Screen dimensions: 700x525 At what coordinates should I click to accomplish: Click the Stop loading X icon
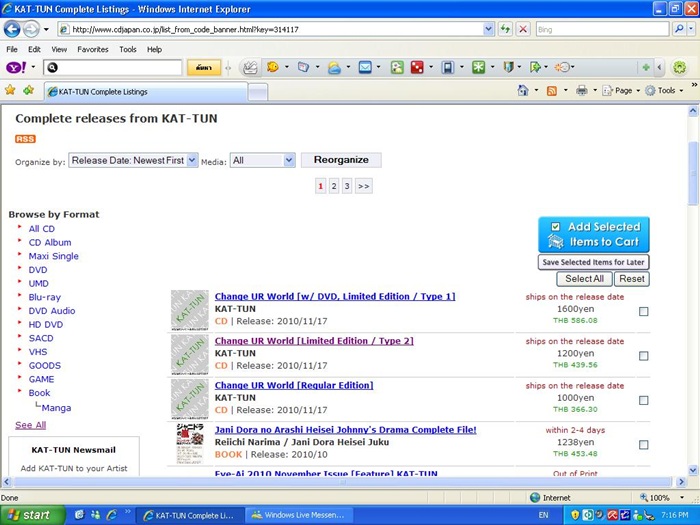point(523,29)
